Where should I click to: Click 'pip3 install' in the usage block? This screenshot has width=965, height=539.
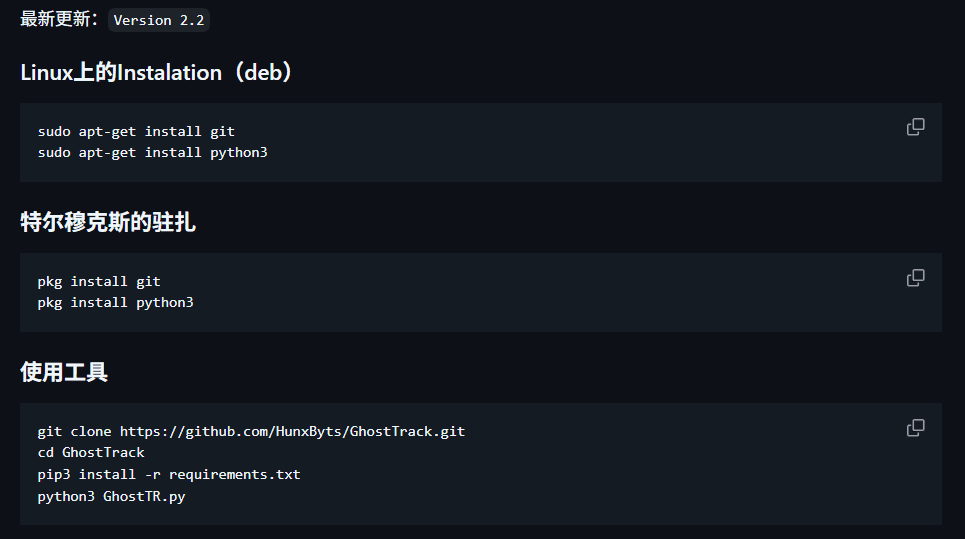(87, 474)
